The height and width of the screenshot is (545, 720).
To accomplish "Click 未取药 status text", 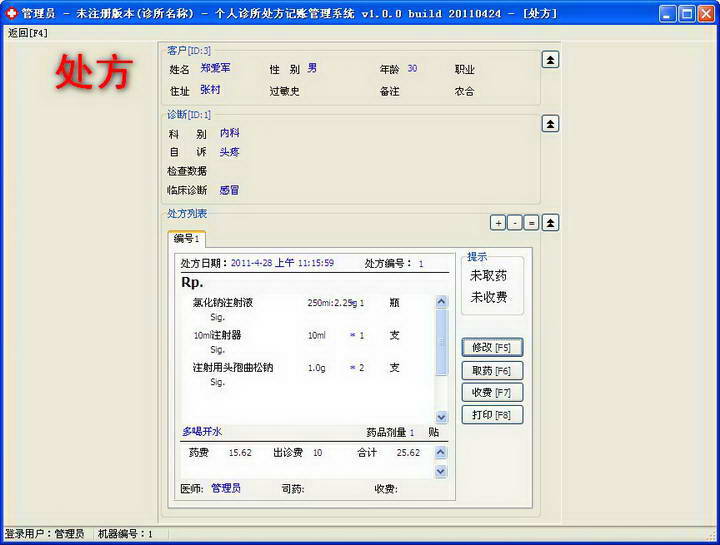I will coord(489,276).
